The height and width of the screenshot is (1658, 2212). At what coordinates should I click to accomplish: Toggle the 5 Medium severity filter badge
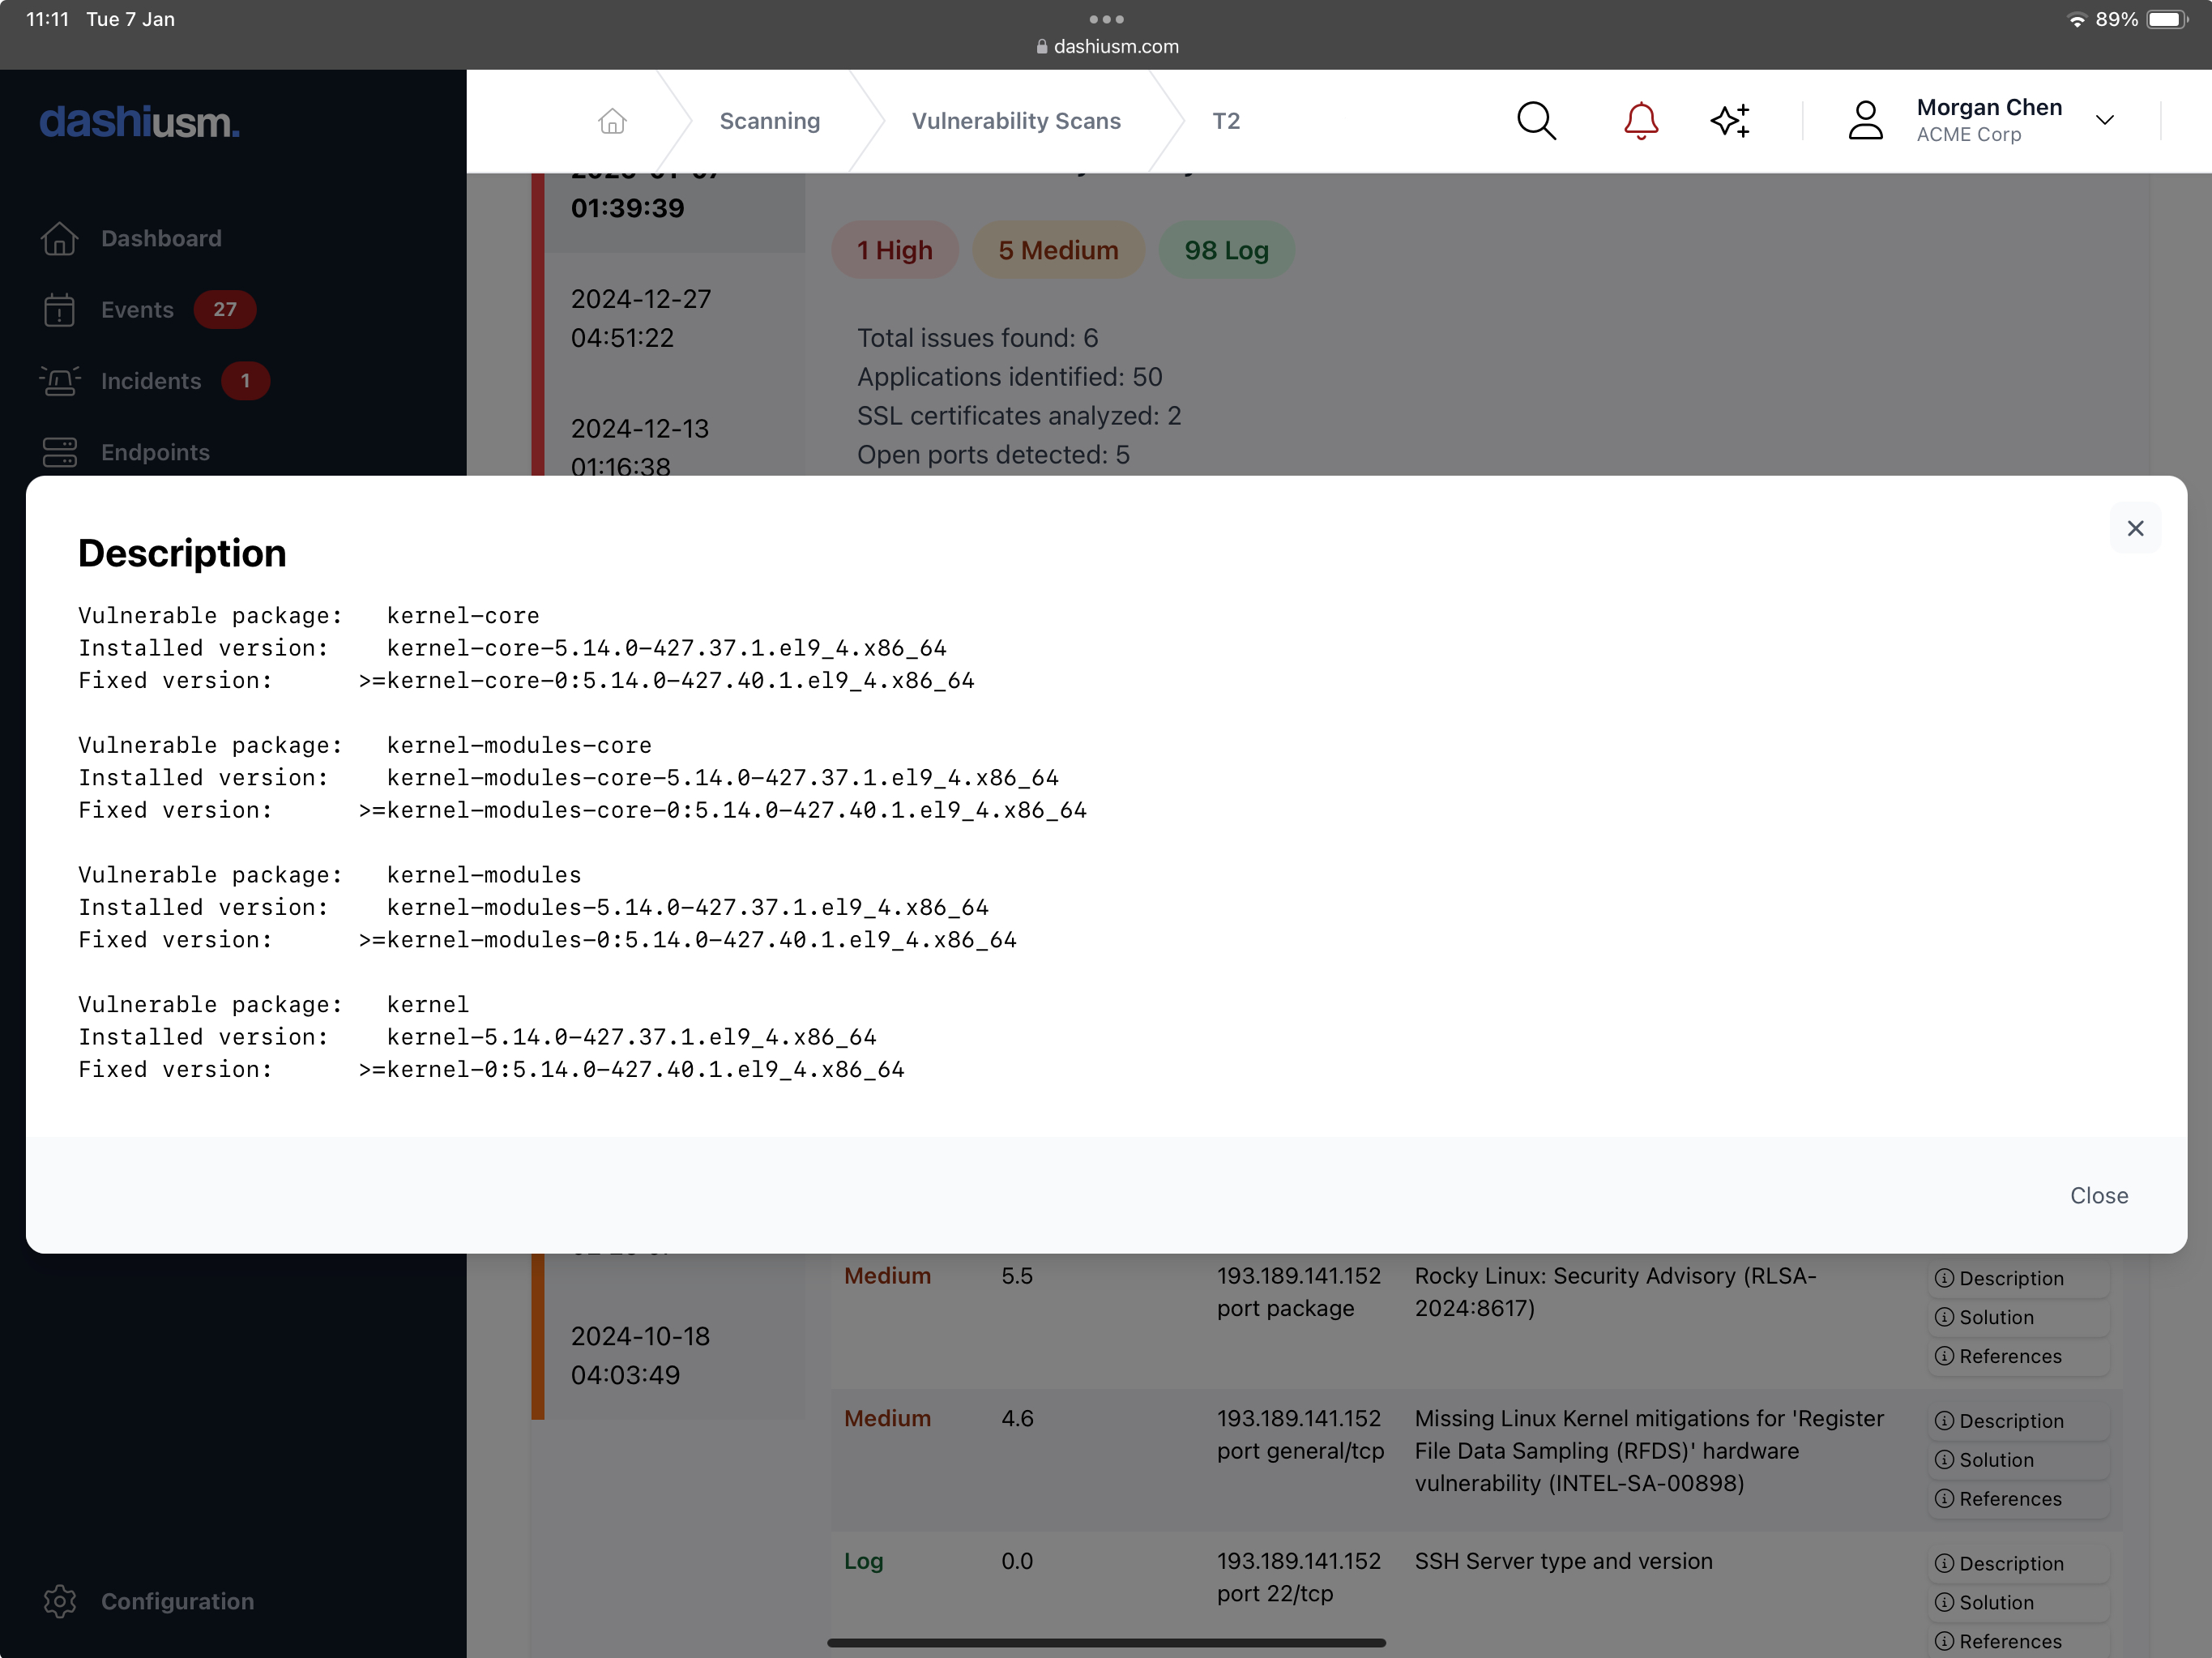[x=1057, y=249]
